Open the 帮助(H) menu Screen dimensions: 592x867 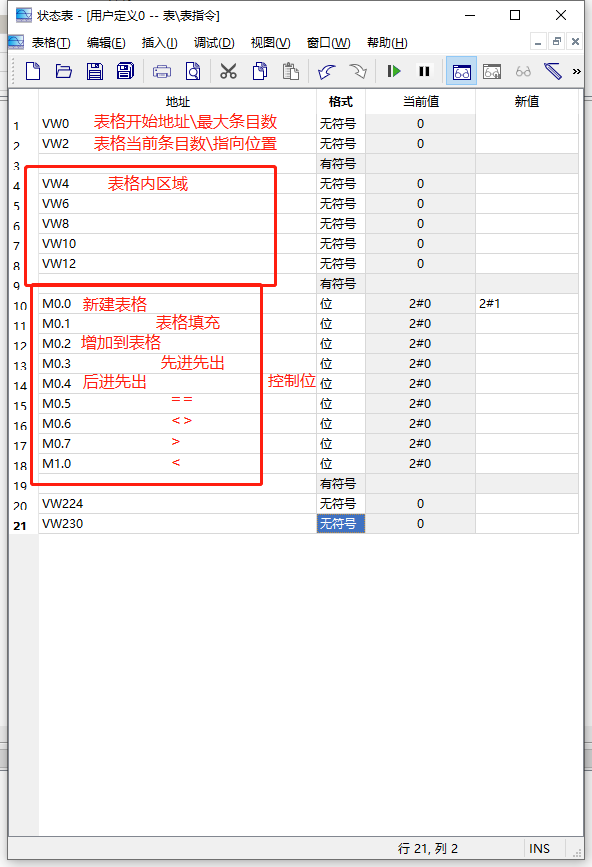tap(387, 43)
